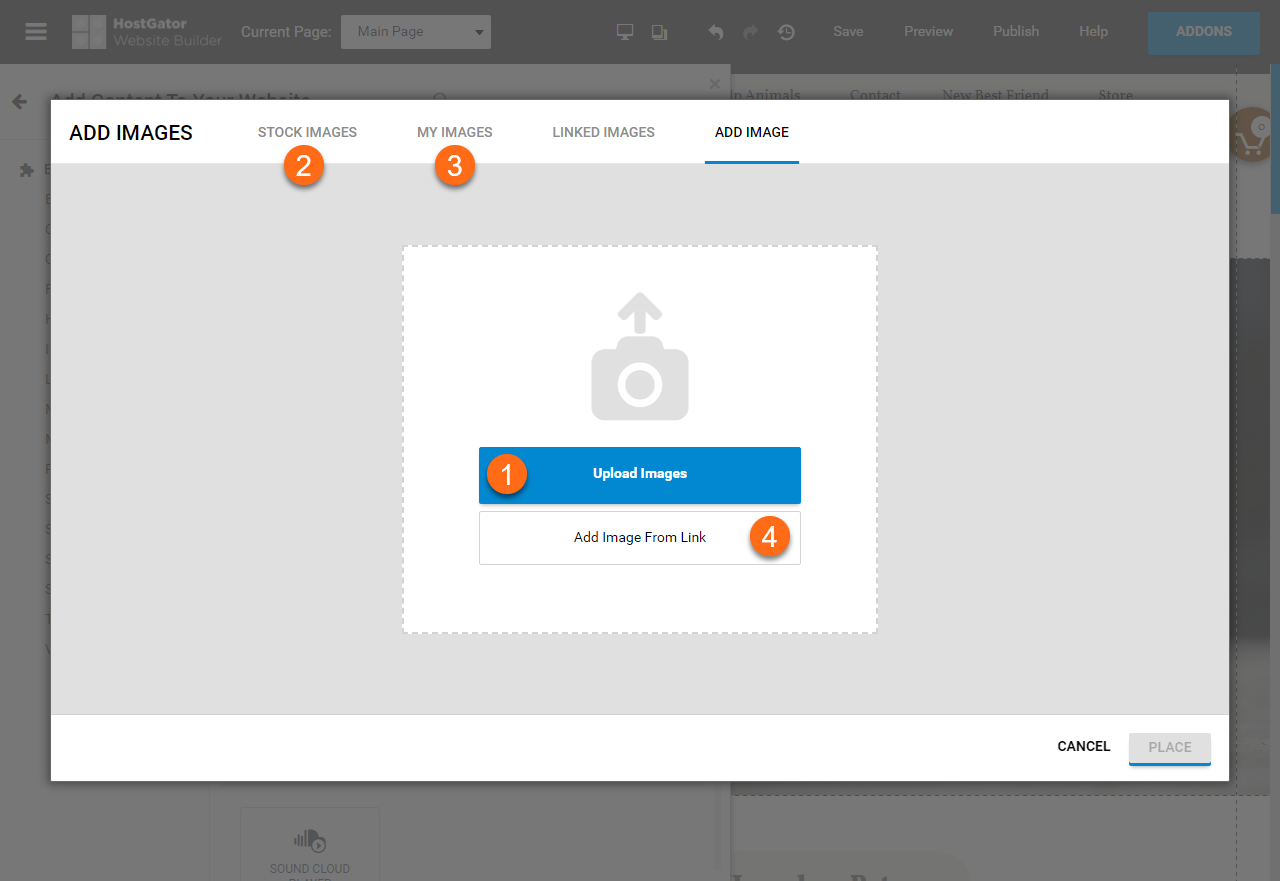Open the revision history clock icon
Image resolution: width=1280 pixels, height=881 pixels.
tap(787, 32)
